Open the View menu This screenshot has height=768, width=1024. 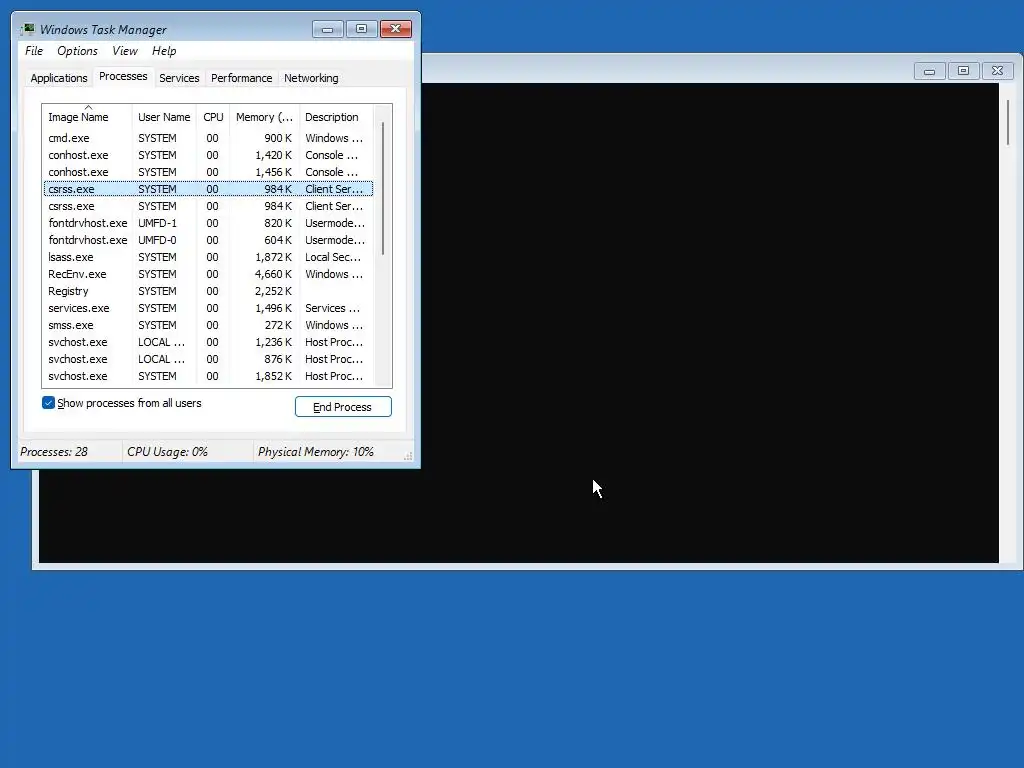pyautogui.click(x=125, y=51)
